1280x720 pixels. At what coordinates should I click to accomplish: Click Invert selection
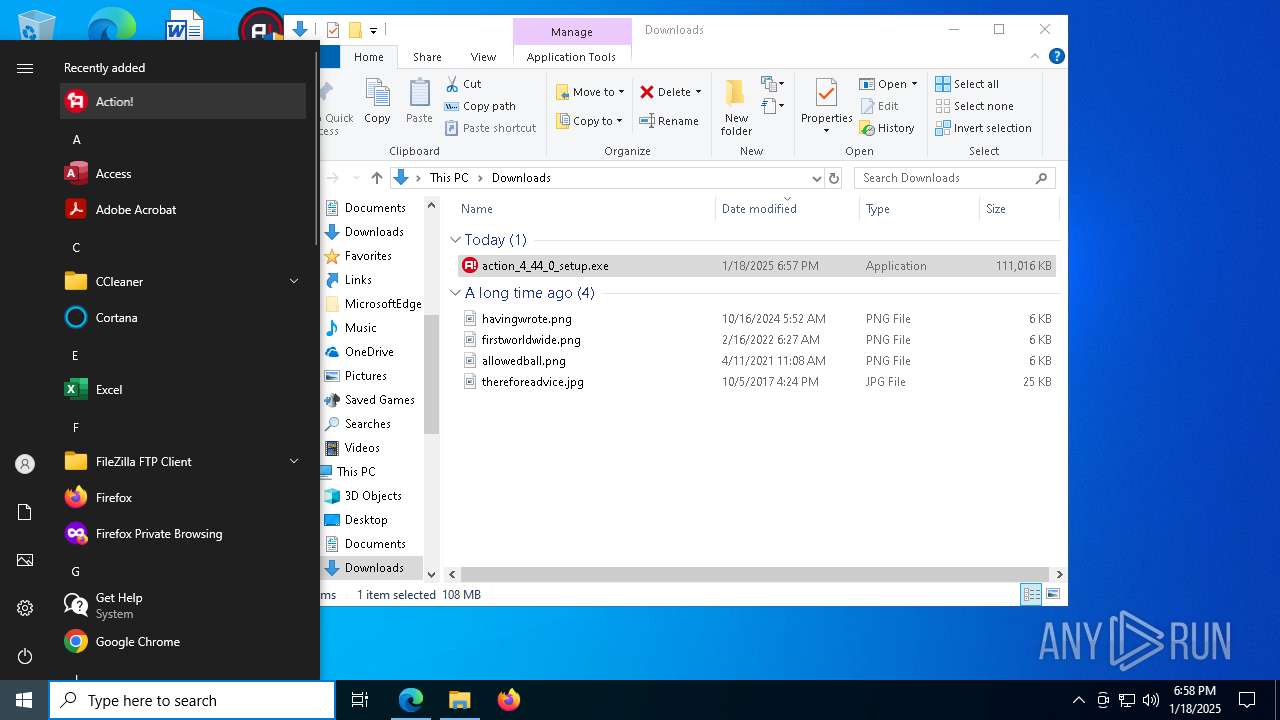pyautogui.click(x=983, y=128)
